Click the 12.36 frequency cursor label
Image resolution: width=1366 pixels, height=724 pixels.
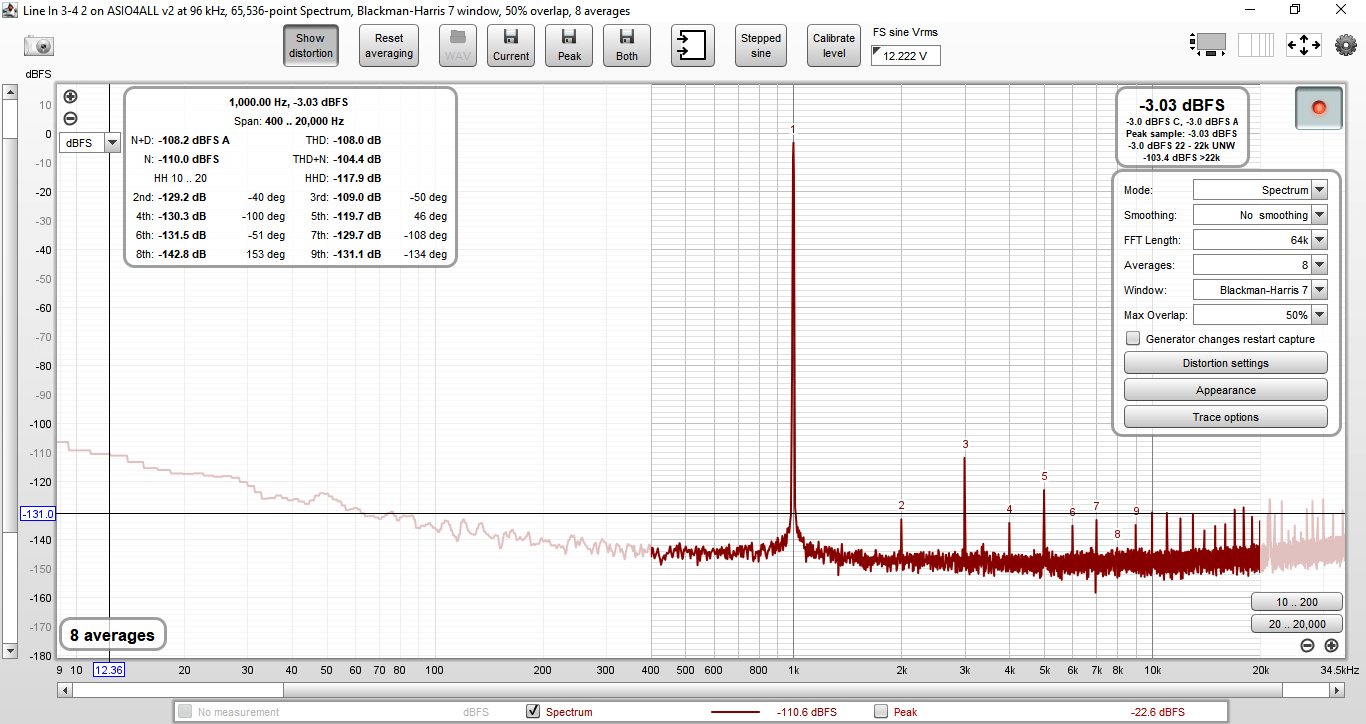tap(108, 670)
